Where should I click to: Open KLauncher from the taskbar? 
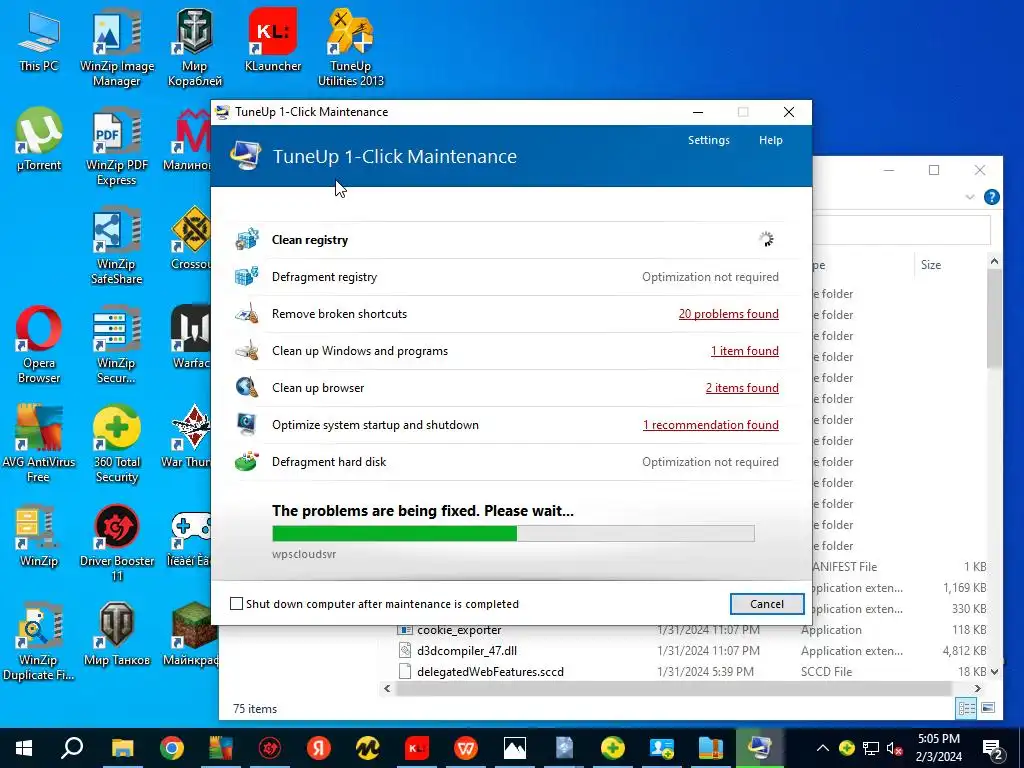pyautogui.click(x=417, y=748)
